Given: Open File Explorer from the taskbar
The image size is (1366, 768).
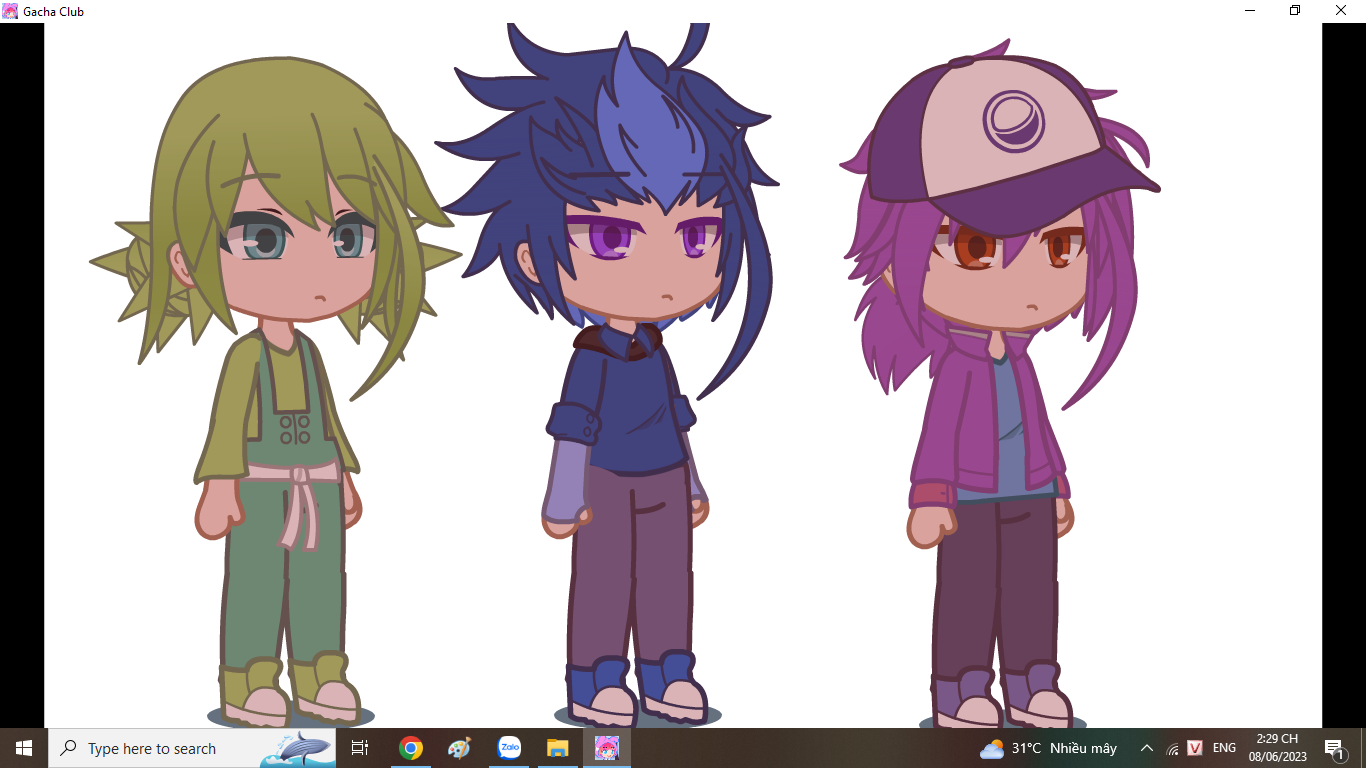Looking at the screenshot, I should 557,748.
